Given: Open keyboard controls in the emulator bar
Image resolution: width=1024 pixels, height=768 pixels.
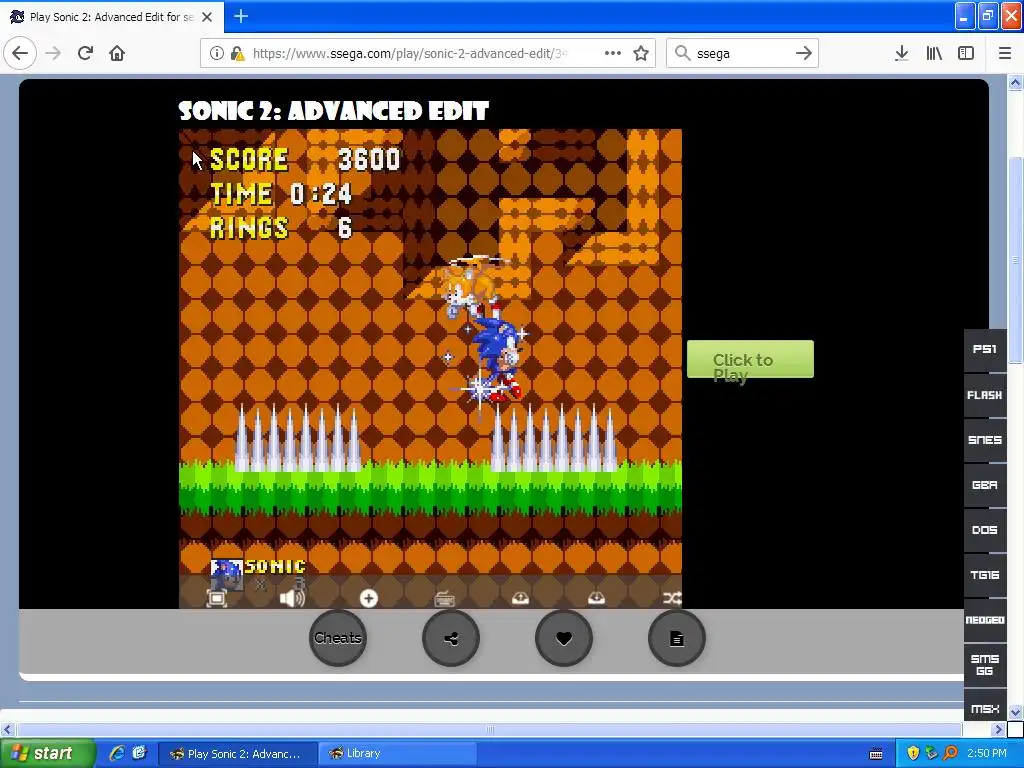Looking at the screenshot, I should click(x=444, y=598).
